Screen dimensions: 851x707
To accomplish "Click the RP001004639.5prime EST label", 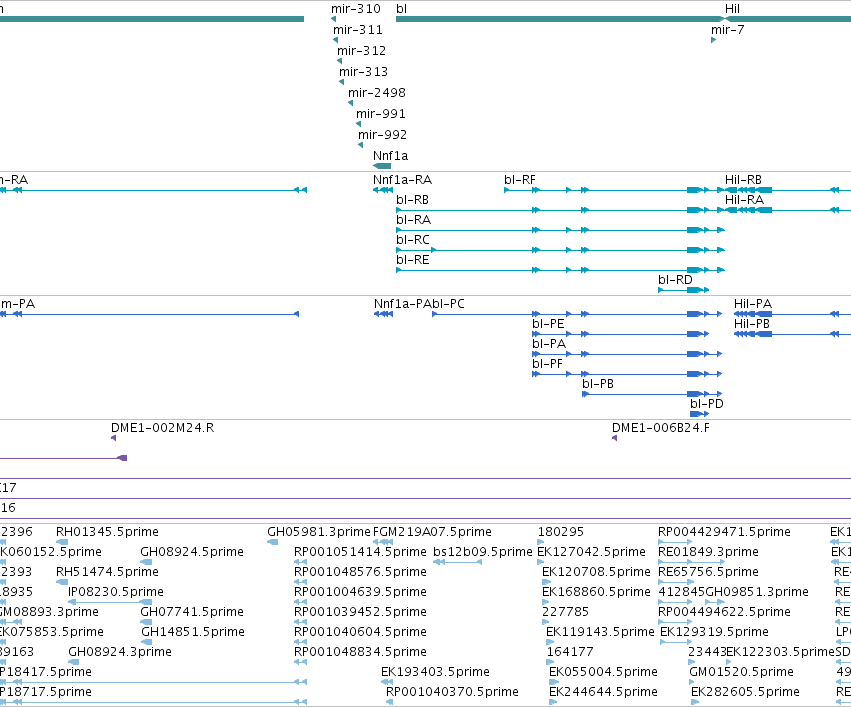I will point(360,592).
